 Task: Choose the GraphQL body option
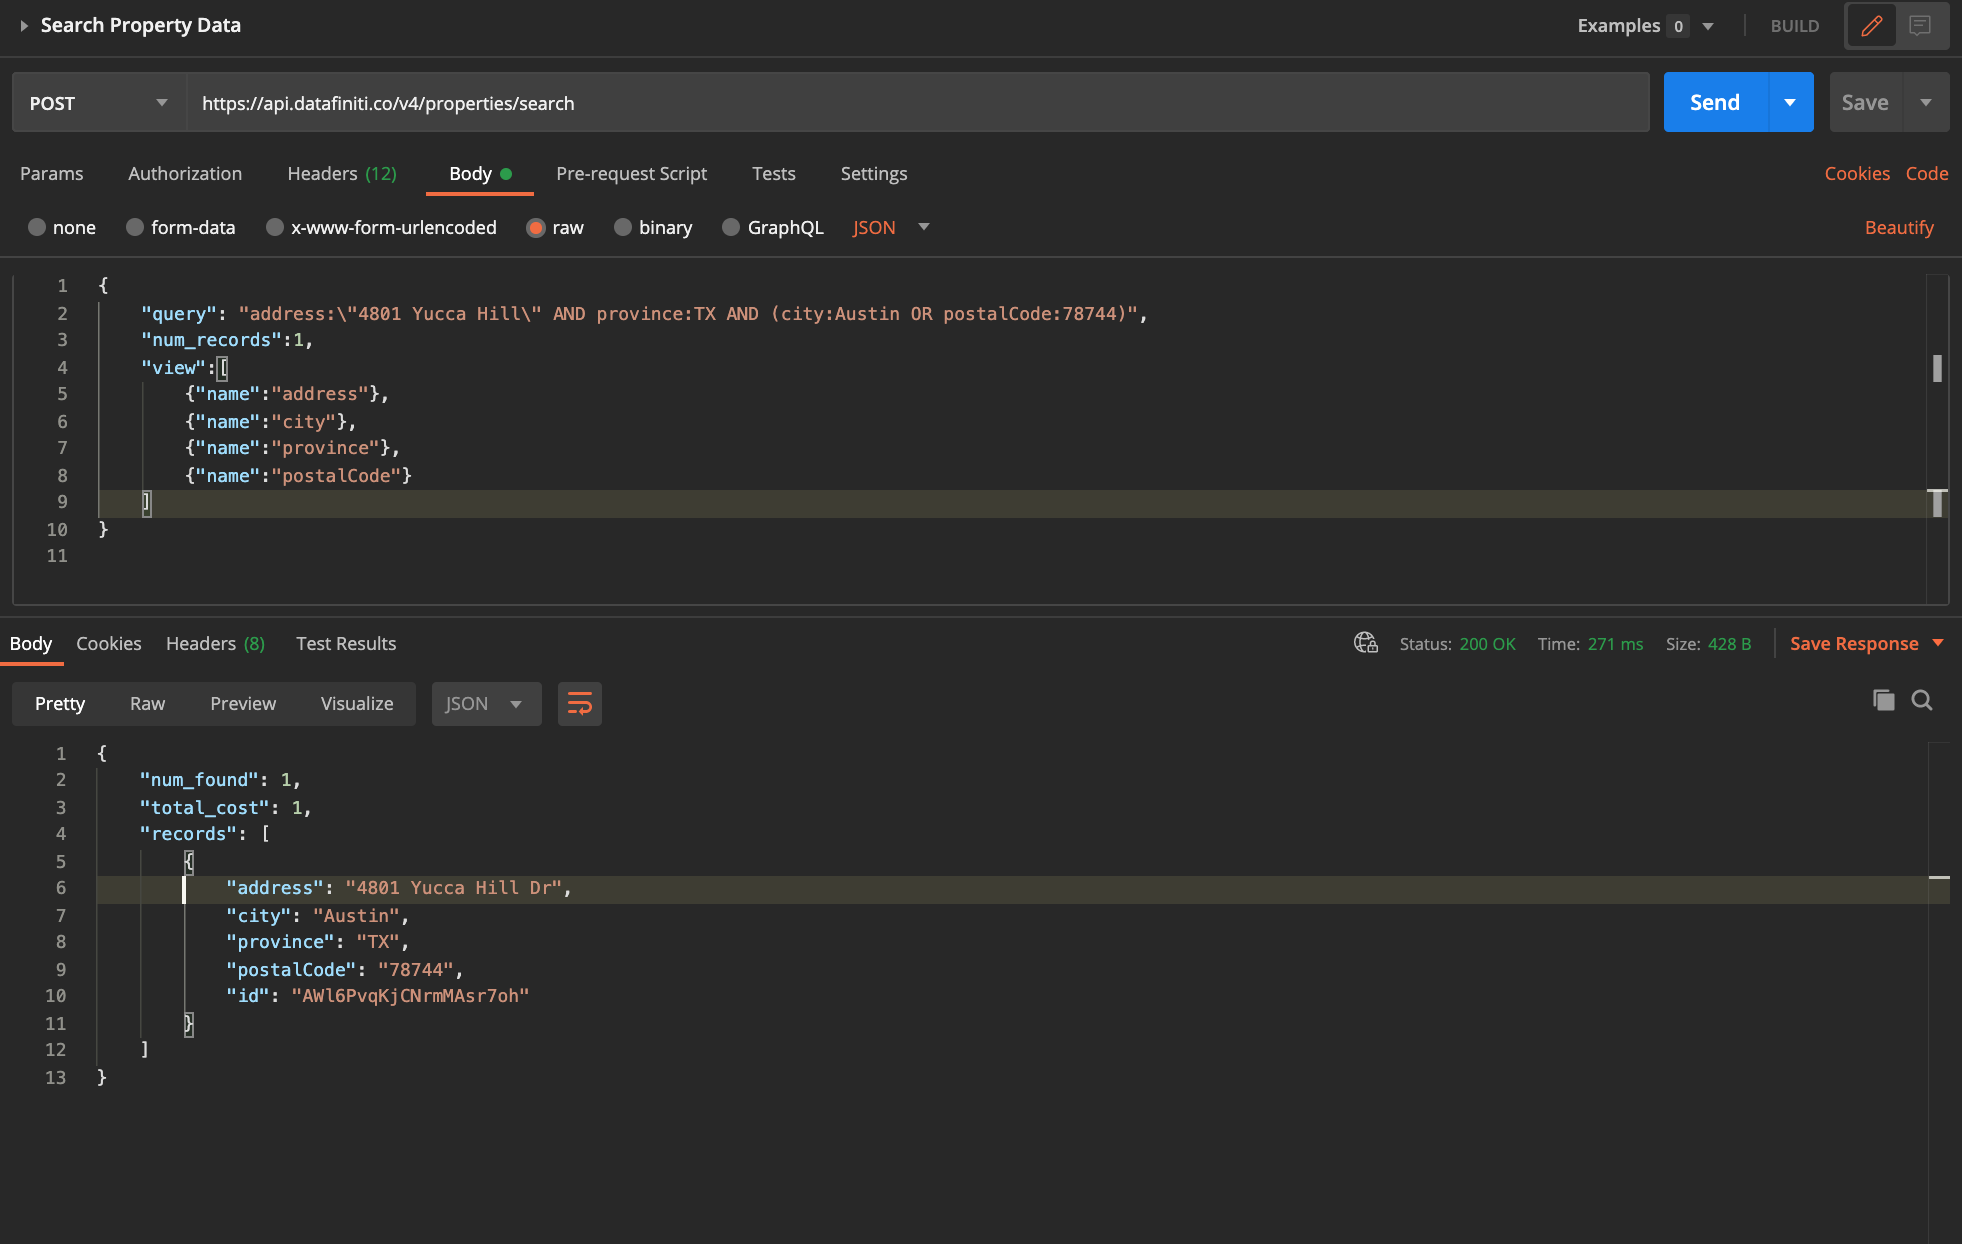pos(731,227)
